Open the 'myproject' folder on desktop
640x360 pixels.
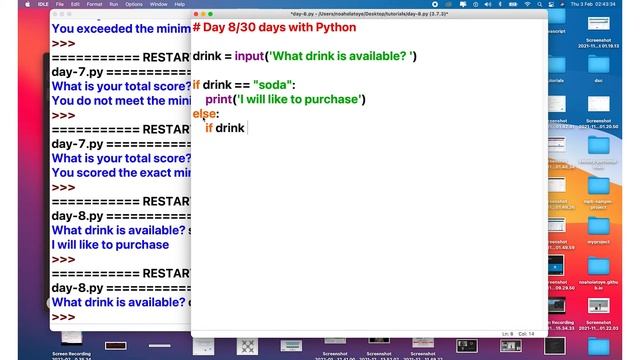click(598, 231)
